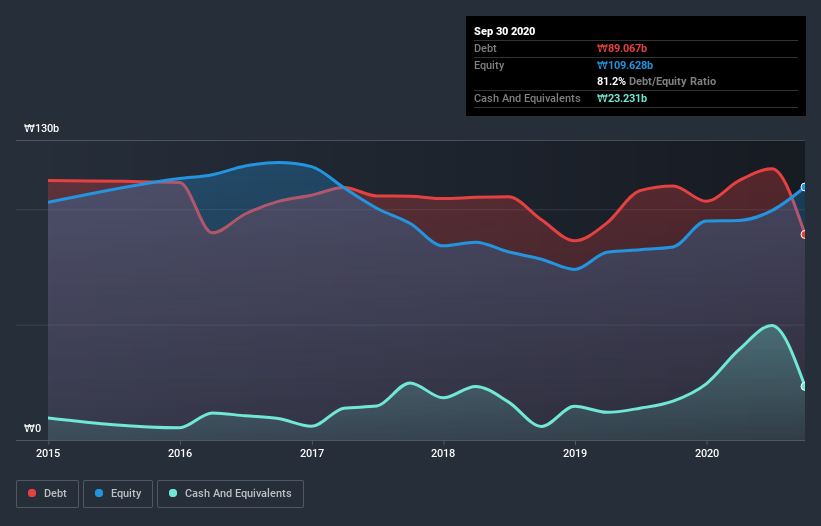This screenshot has height=526, width=821.
Task: Select the 2018 x-axis label
Action: coord(443,453)
